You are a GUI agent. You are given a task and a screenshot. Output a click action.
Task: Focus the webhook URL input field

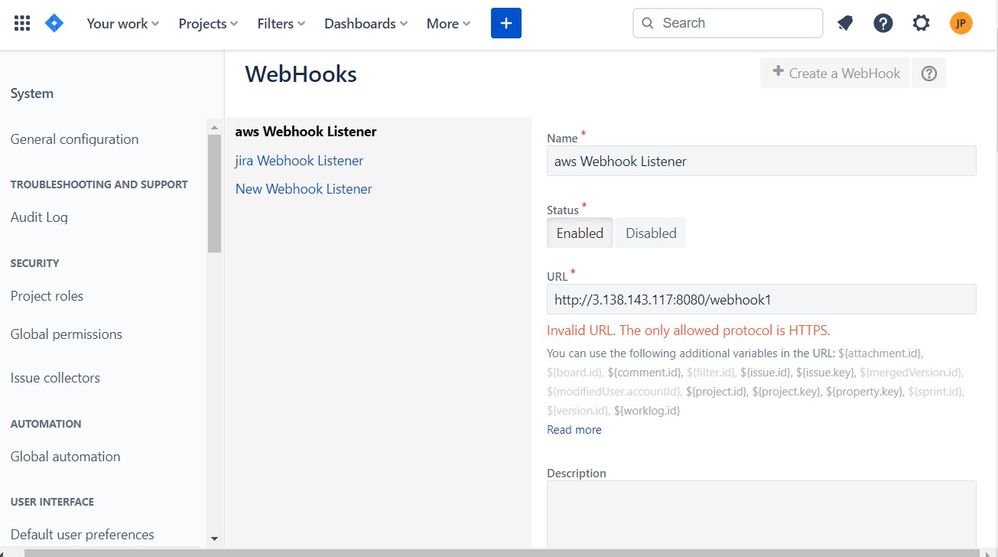pyautogui.click(x=761, y=299)
